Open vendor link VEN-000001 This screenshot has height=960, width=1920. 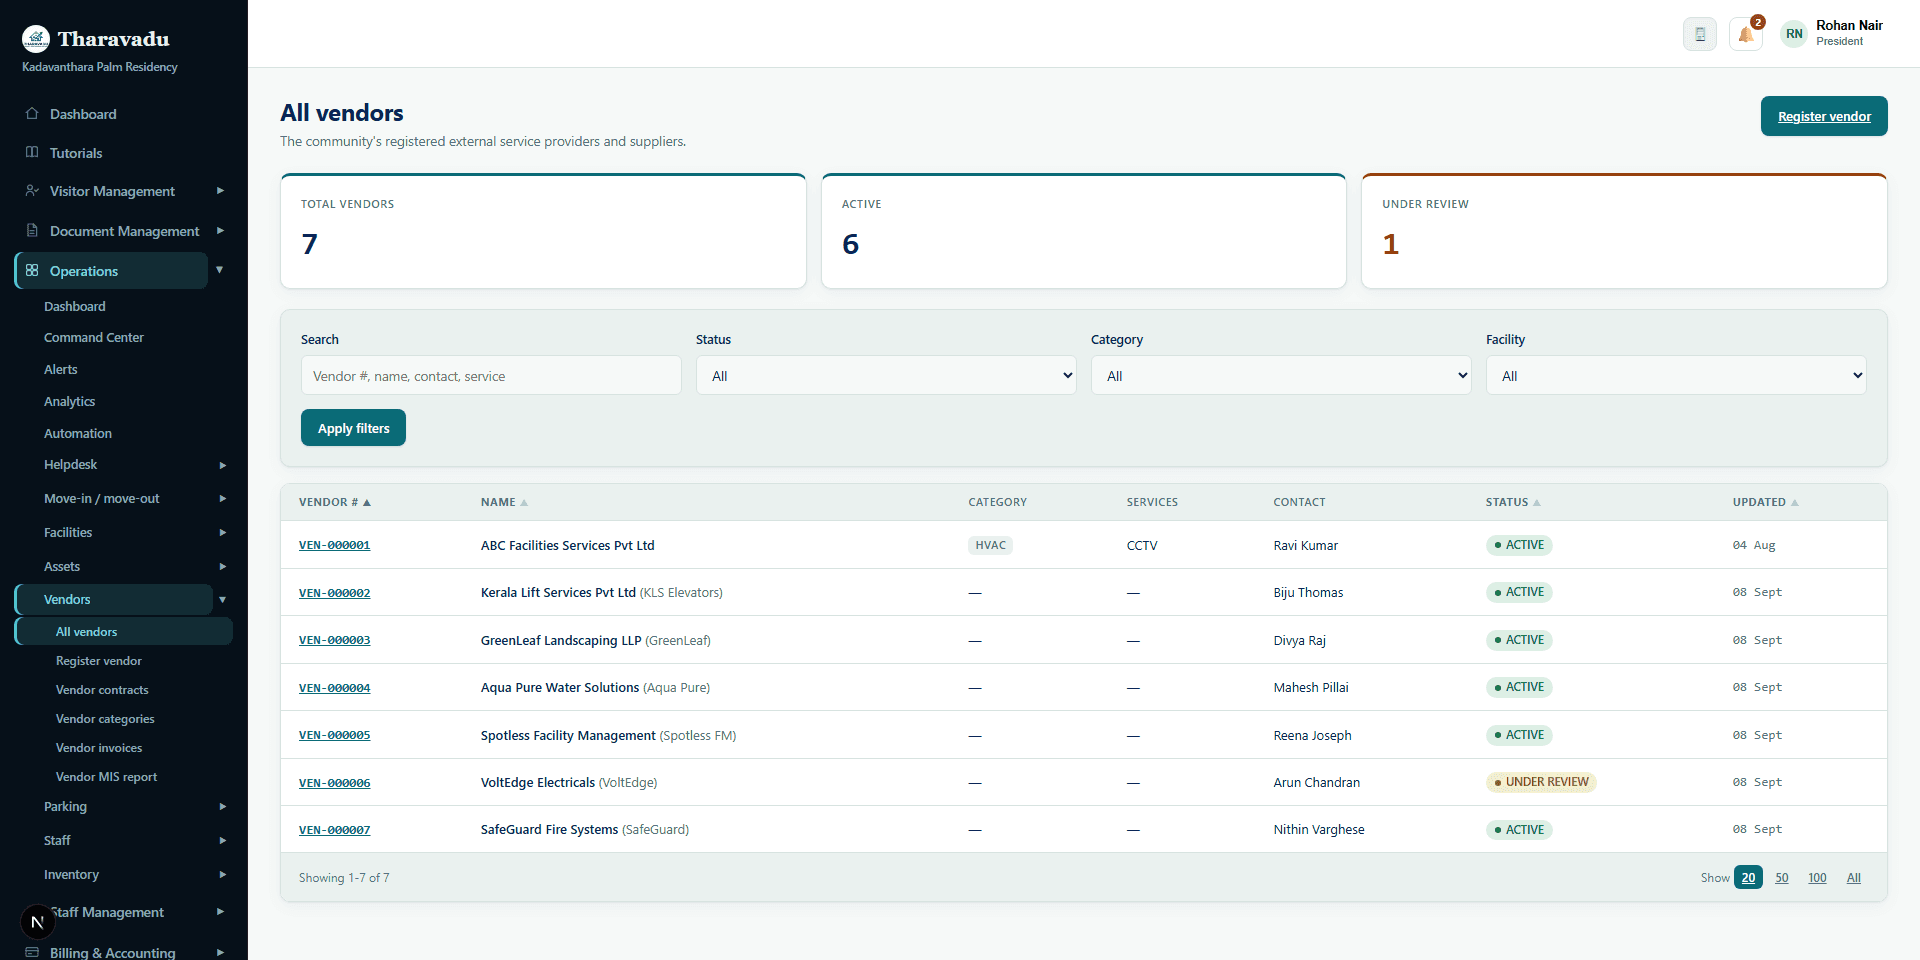point(334,545)
